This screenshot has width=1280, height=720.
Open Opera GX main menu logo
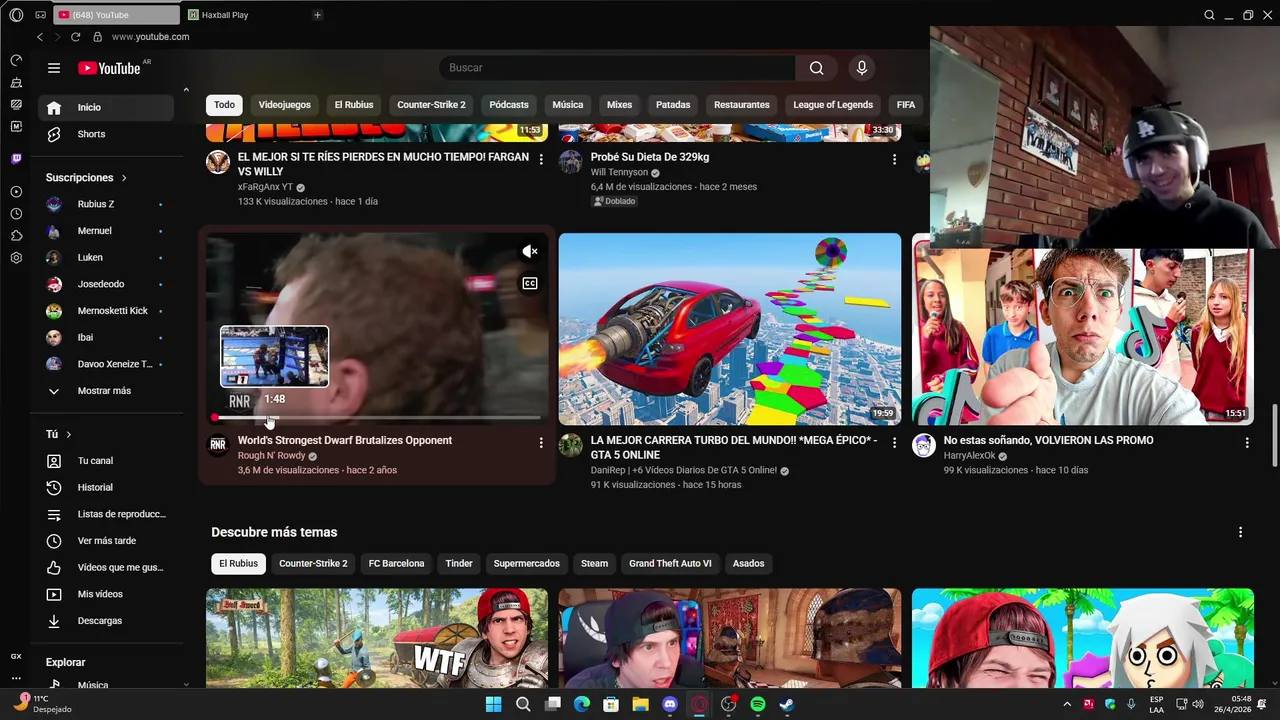[16, 15]
